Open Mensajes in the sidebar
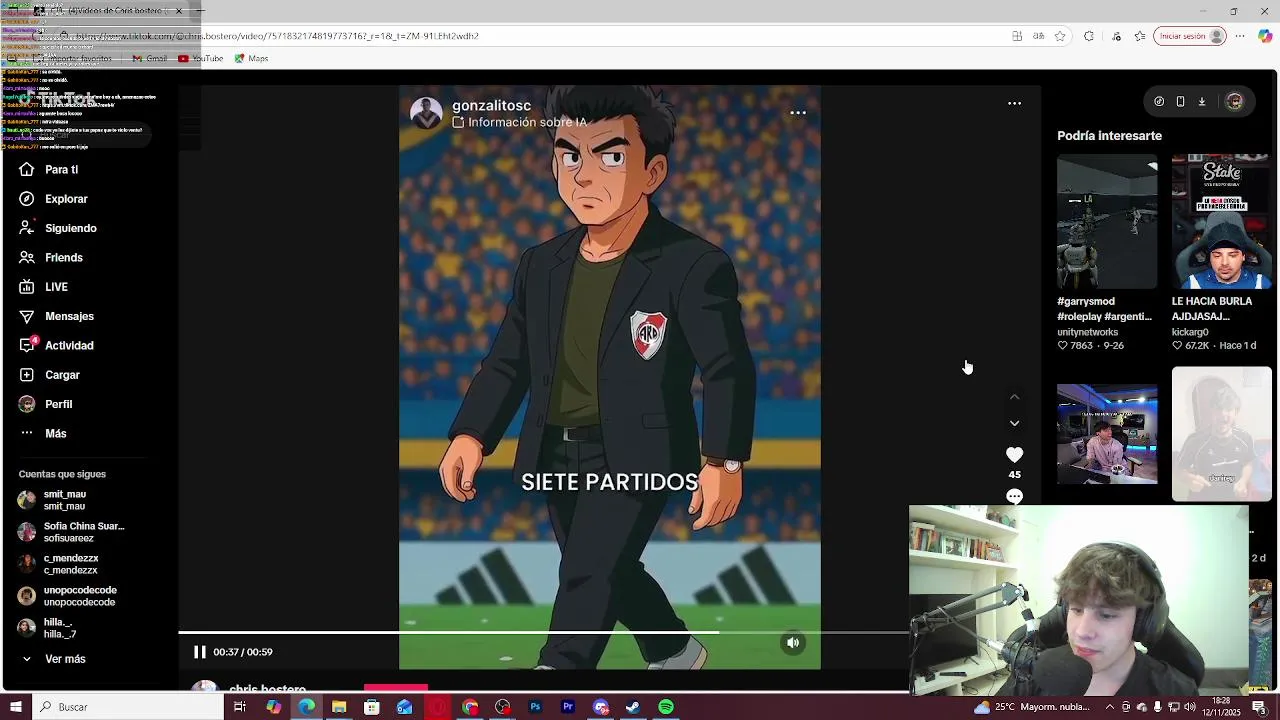 56,316
